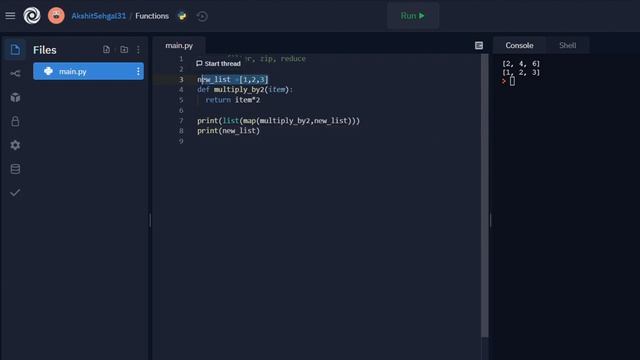Switch to the Console tab
The height and width of the screenshot is (360, 640).
point(519,45)
